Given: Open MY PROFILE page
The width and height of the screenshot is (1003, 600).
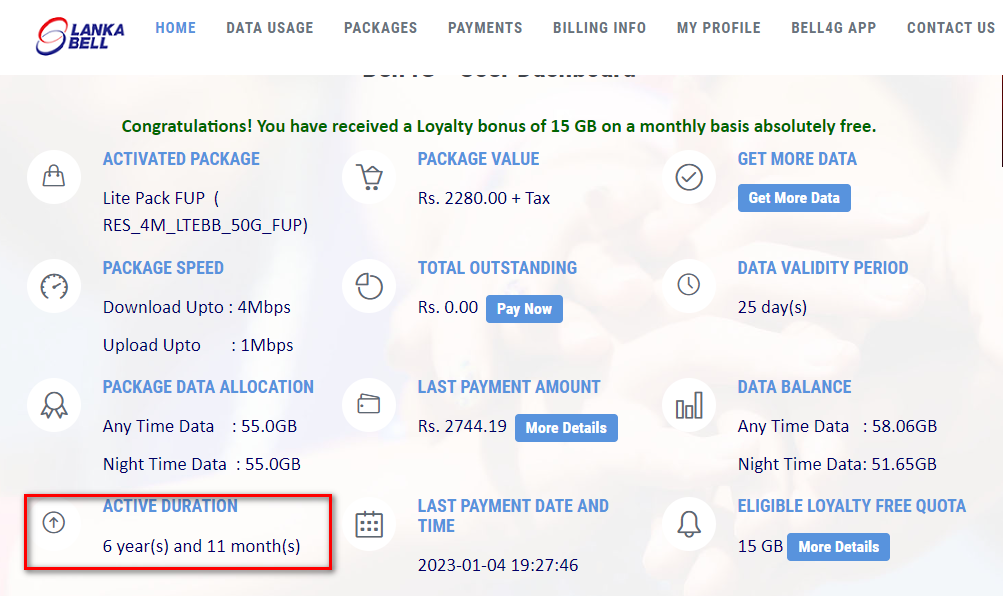Looking at the screenshot, I should pyautogui.click(x=718, y=28).
